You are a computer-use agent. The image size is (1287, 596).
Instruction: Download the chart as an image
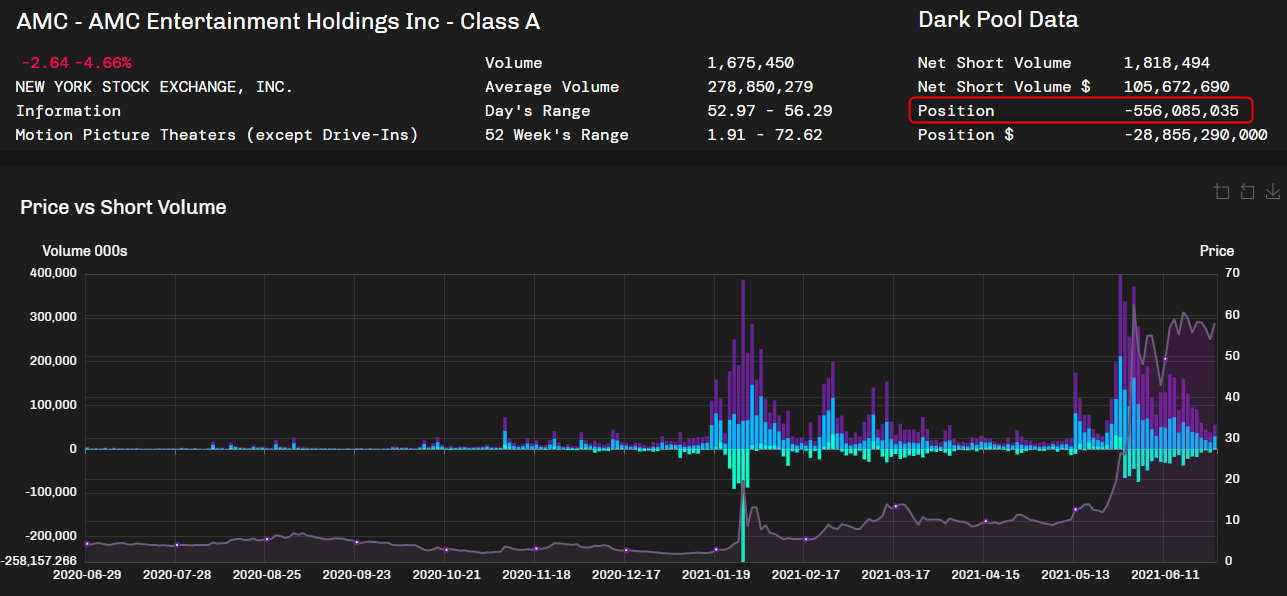tap(1273, 191)
